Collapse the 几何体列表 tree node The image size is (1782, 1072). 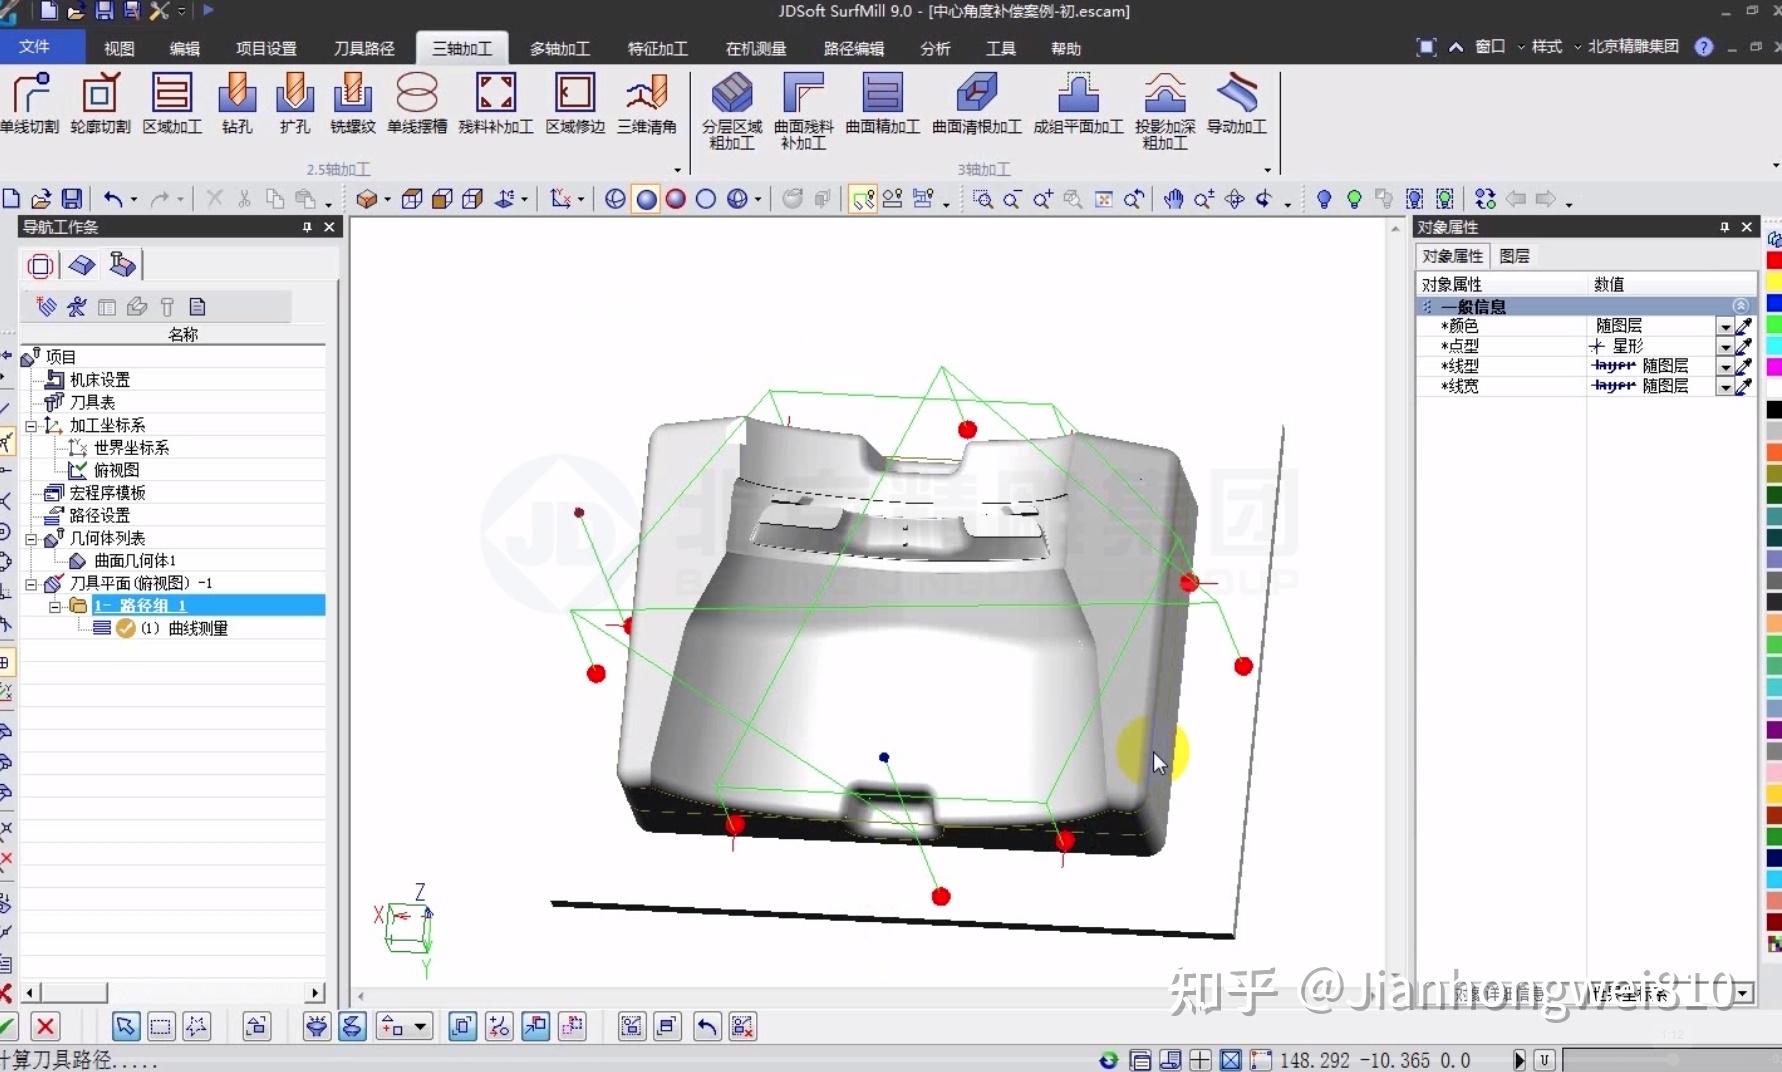pyautogui.click(x=32, y=538)
